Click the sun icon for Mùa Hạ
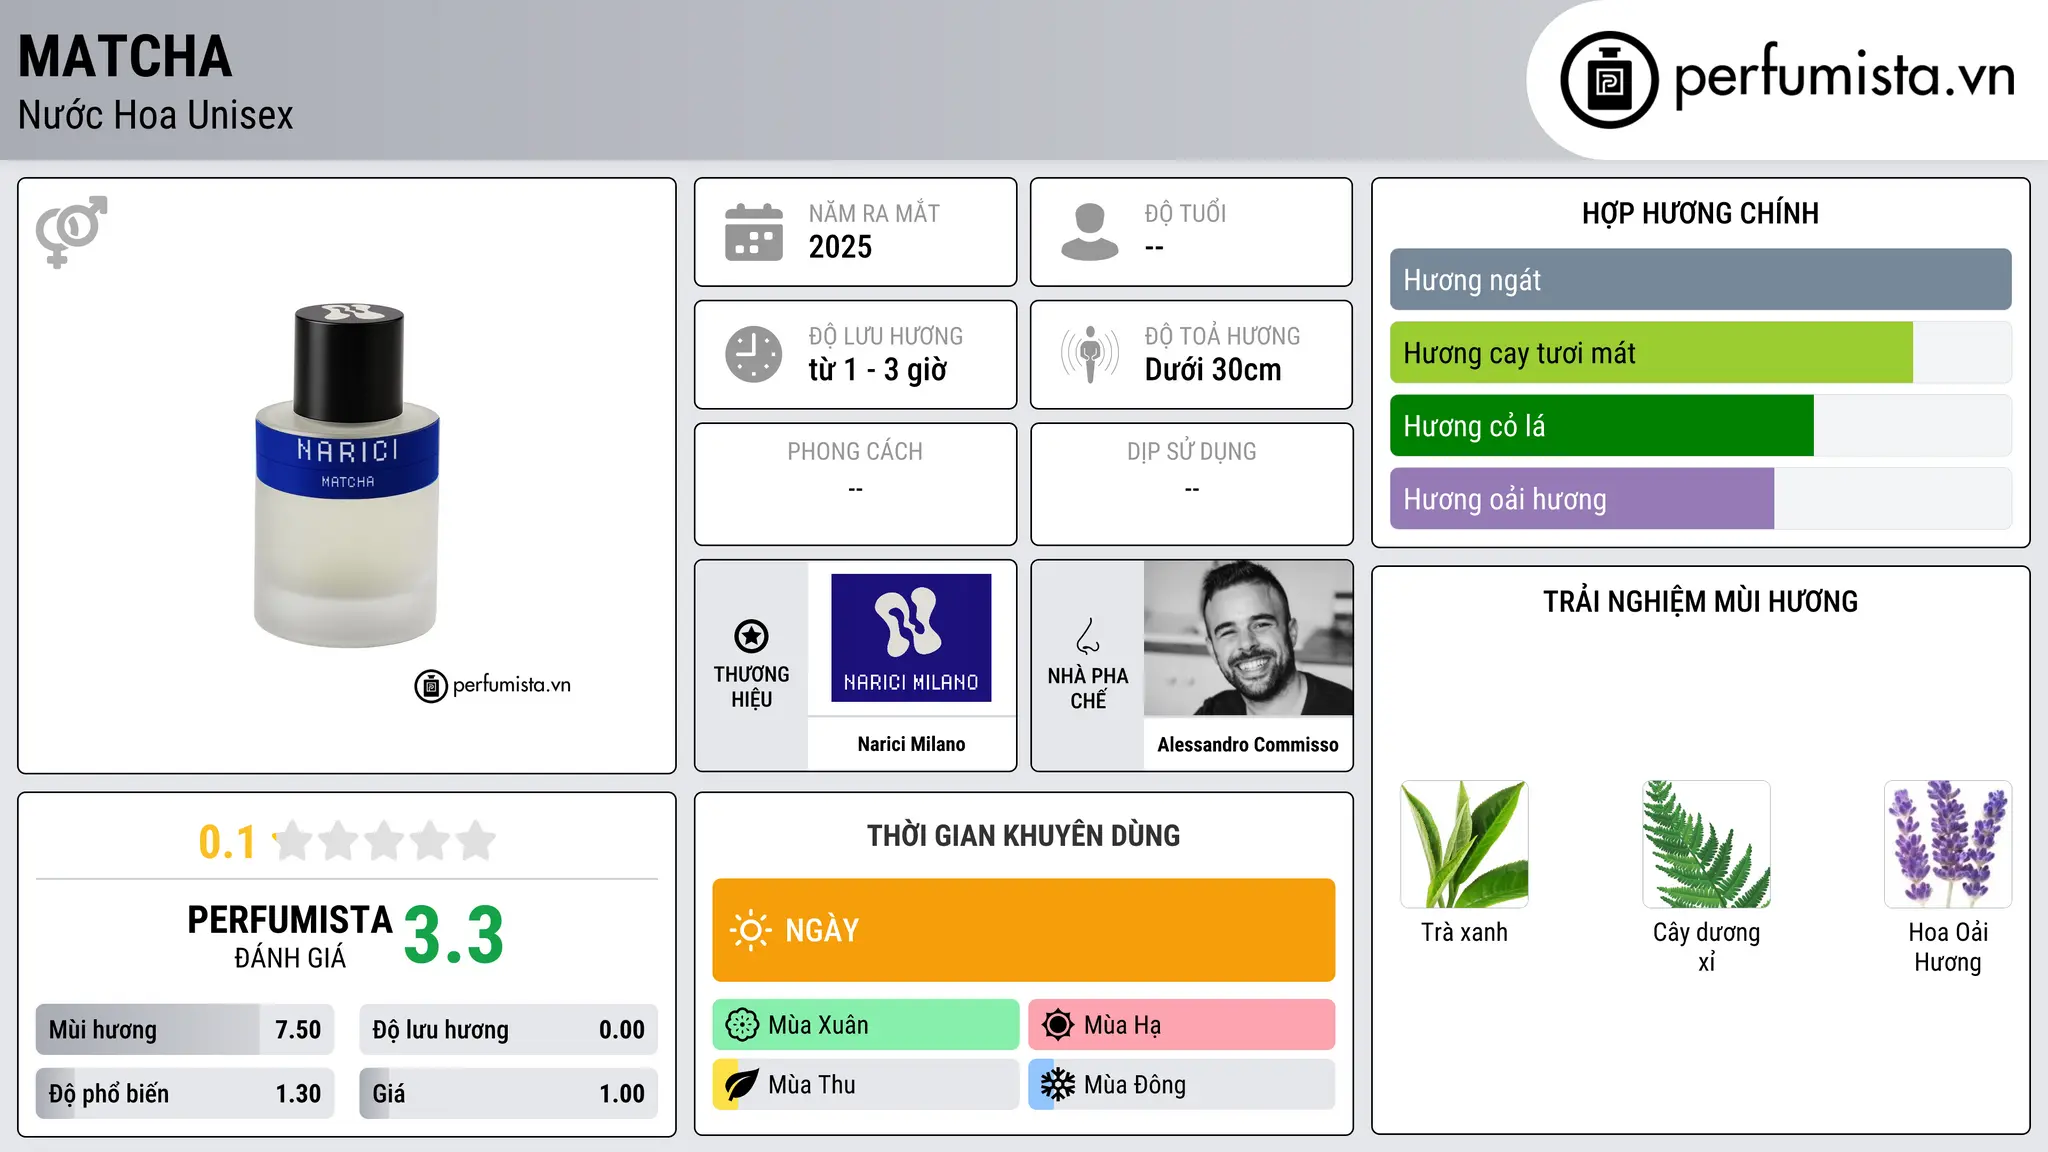Image resolution: width=2048 pixels, height=1152 pixels. coord(1058,1025)
